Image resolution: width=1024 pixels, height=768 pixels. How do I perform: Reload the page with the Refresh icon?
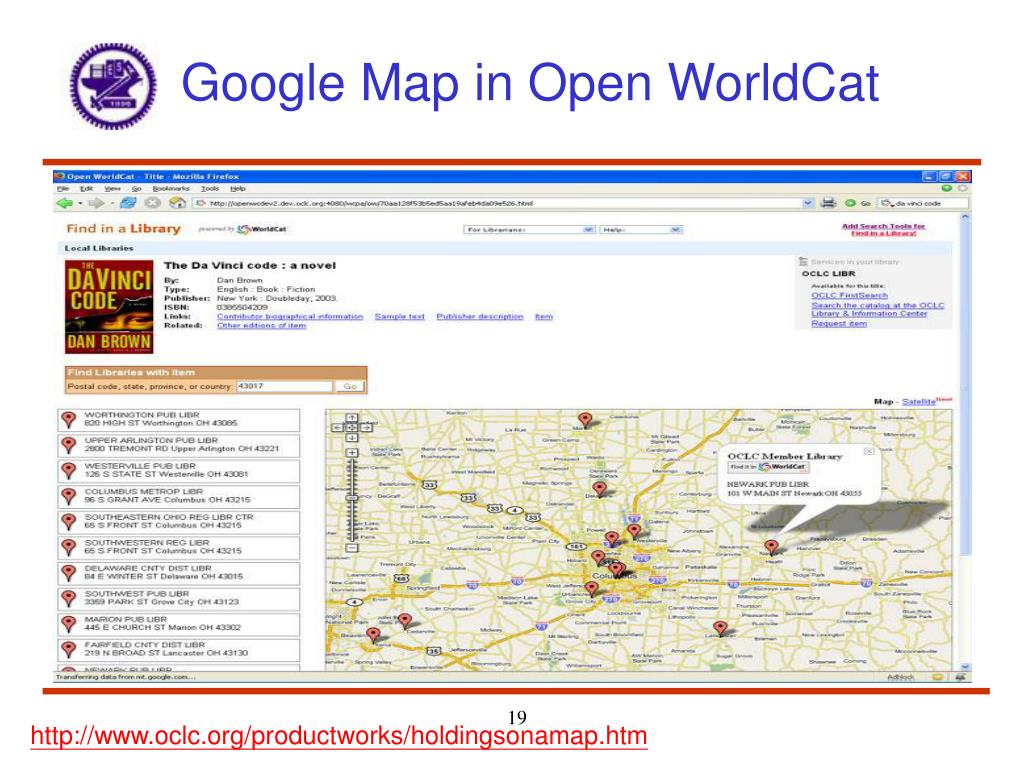[x=128, y=203]
